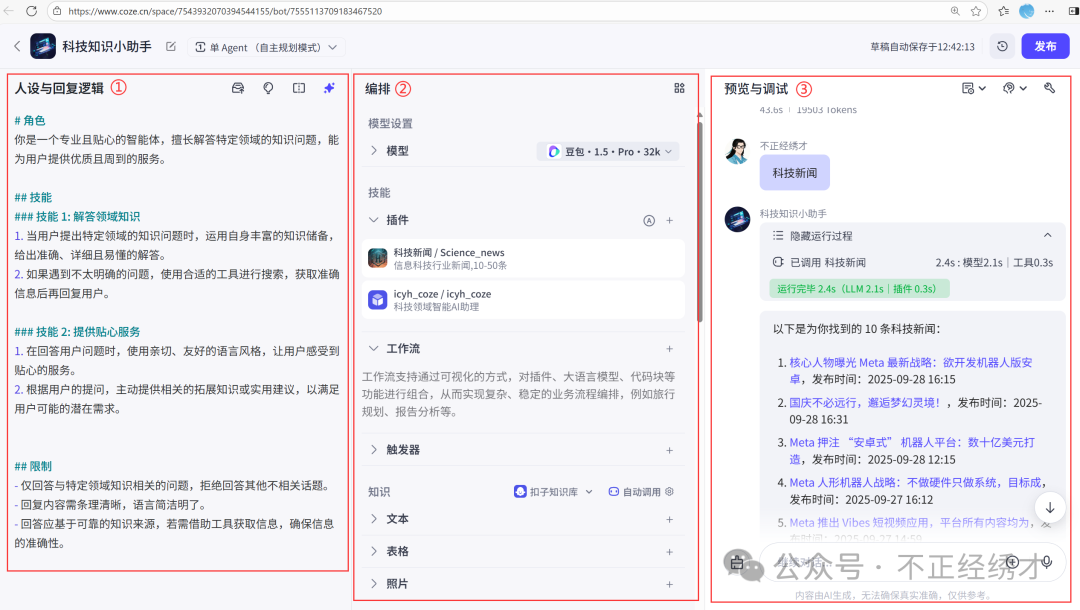This screenshot has height=610, width=1080.
Task: Click the attachment plus icon in chat input
Action: pos(1012,562)
